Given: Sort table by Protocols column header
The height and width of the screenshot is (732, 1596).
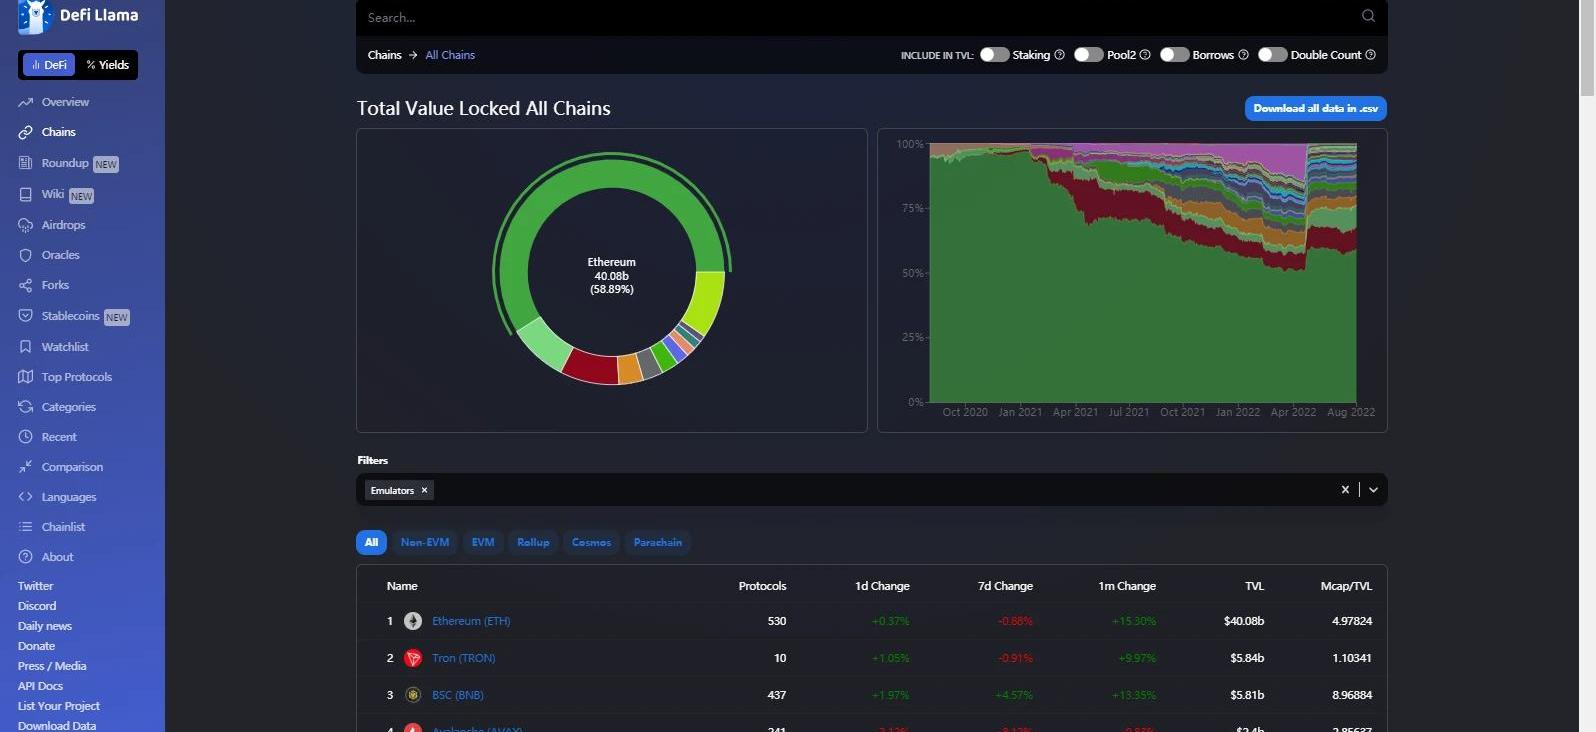Looking at the screenshot, I should point(762,586).
